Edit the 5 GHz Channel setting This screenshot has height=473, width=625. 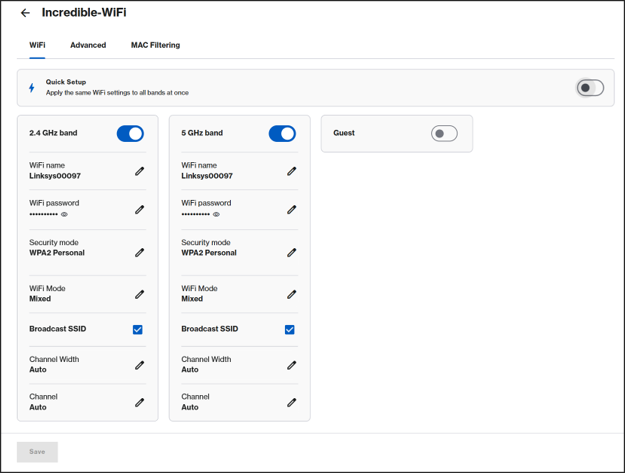click(291, 402)
